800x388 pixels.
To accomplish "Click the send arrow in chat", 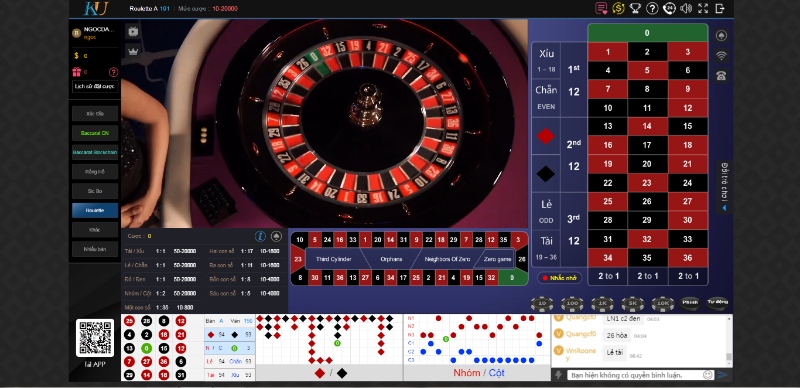I will tap(723, 375).
